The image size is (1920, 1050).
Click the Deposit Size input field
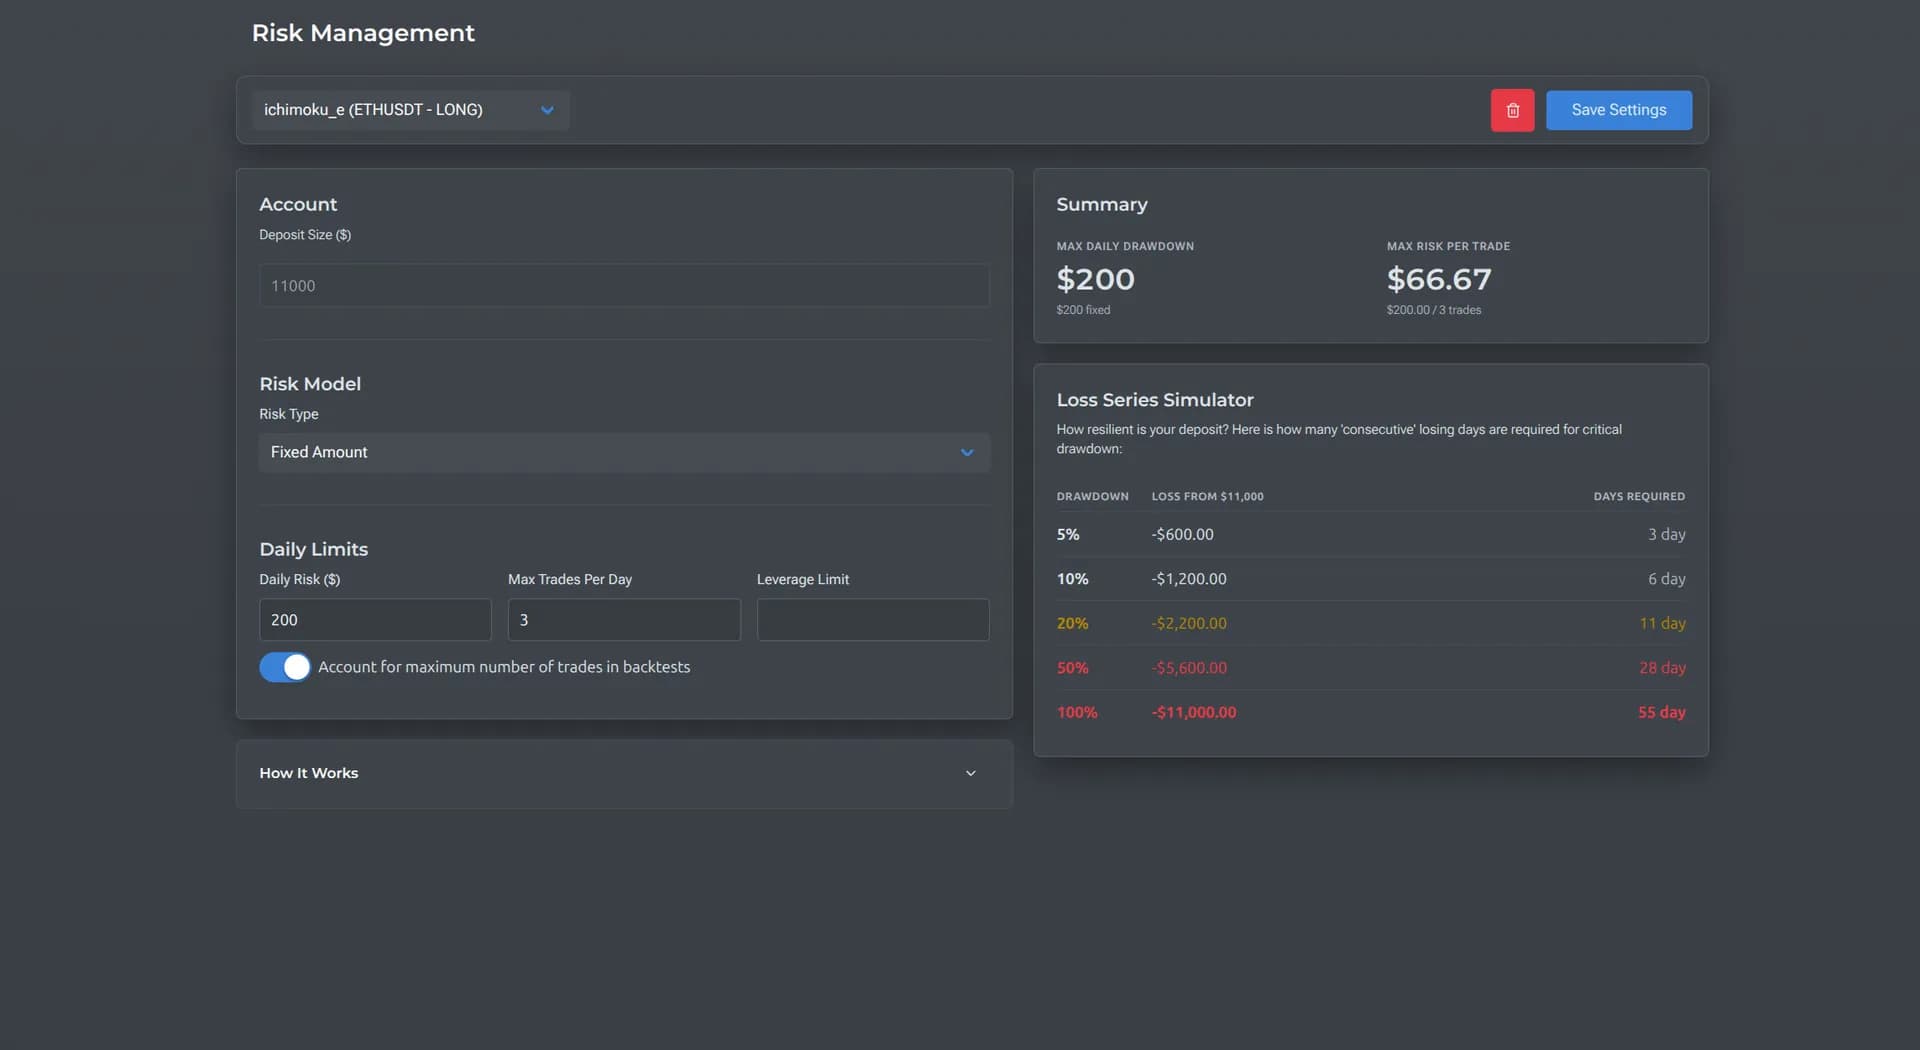tap(624, 286)
